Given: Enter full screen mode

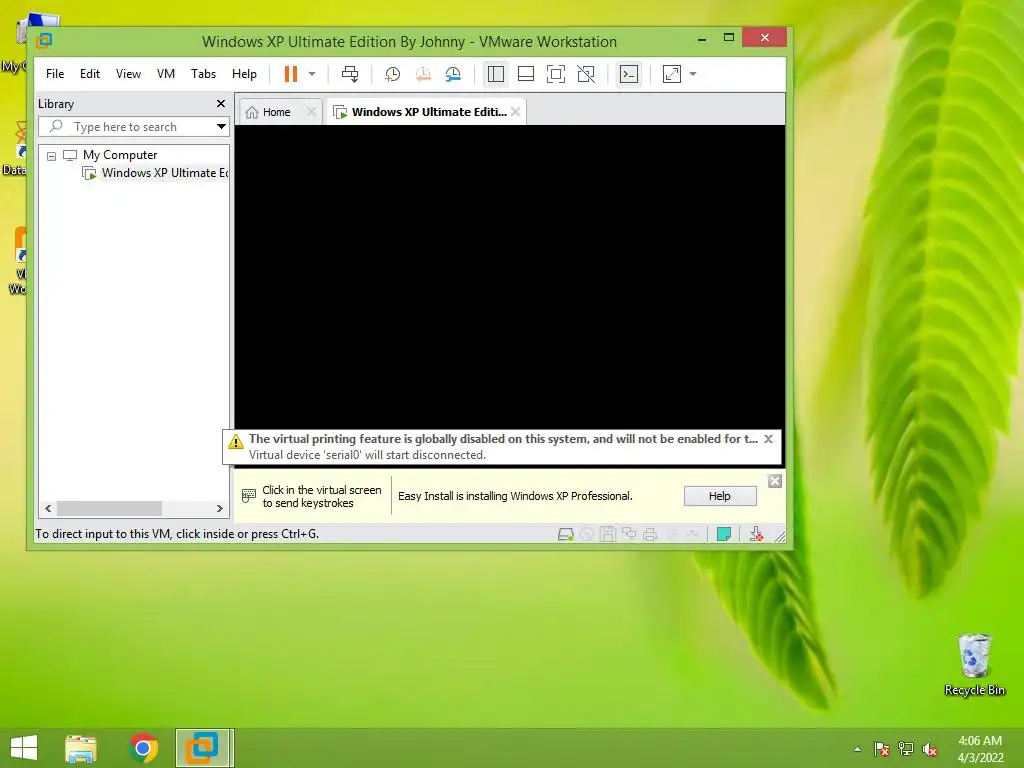Looking at the screenshot, I should click(x=556, y=74).
